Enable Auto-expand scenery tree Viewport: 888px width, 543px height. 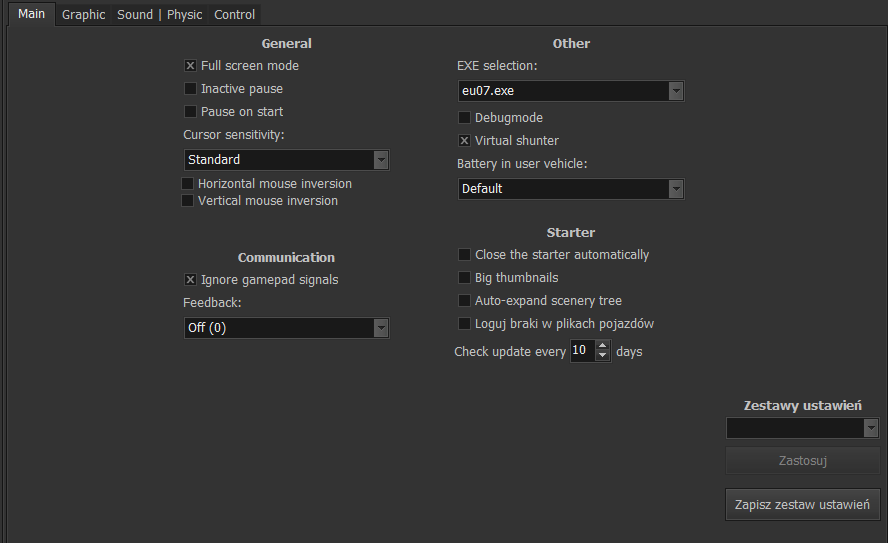[x=464, y=301]
